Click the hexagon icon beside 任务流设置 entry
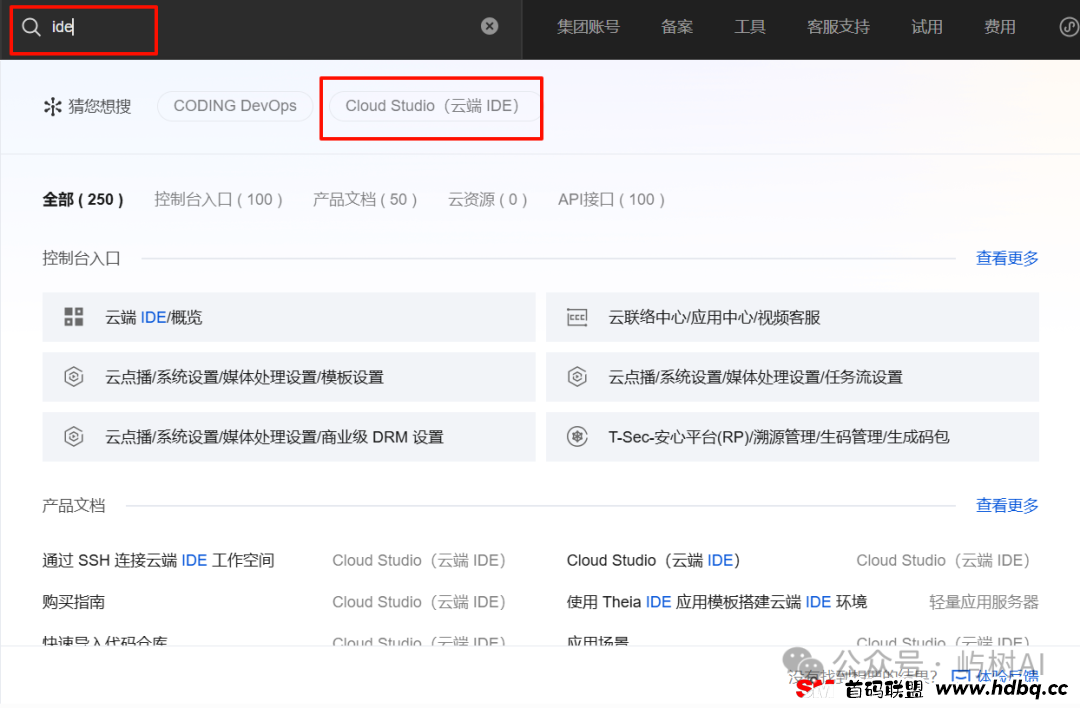This screenshot has width=1080, height=708. 577,377
